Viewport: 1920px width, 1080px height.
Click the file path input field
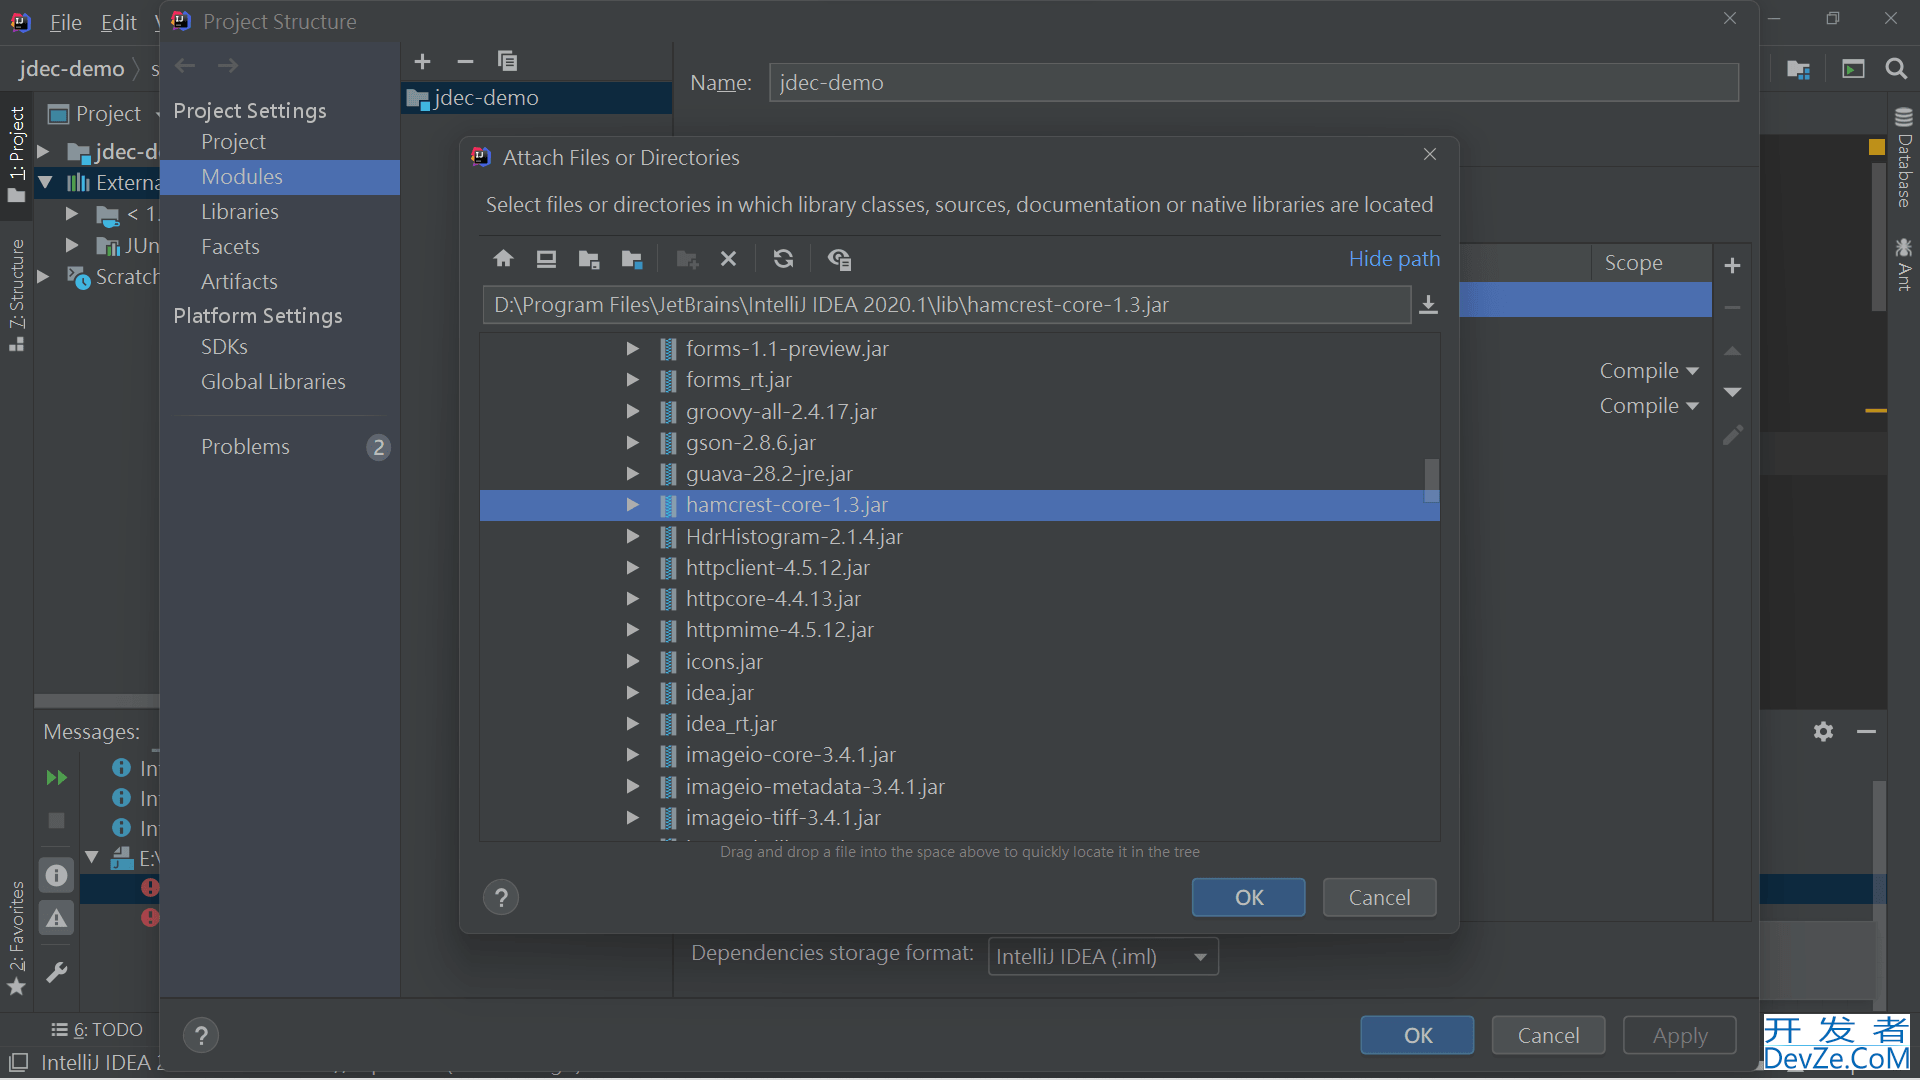pos(946,305)
